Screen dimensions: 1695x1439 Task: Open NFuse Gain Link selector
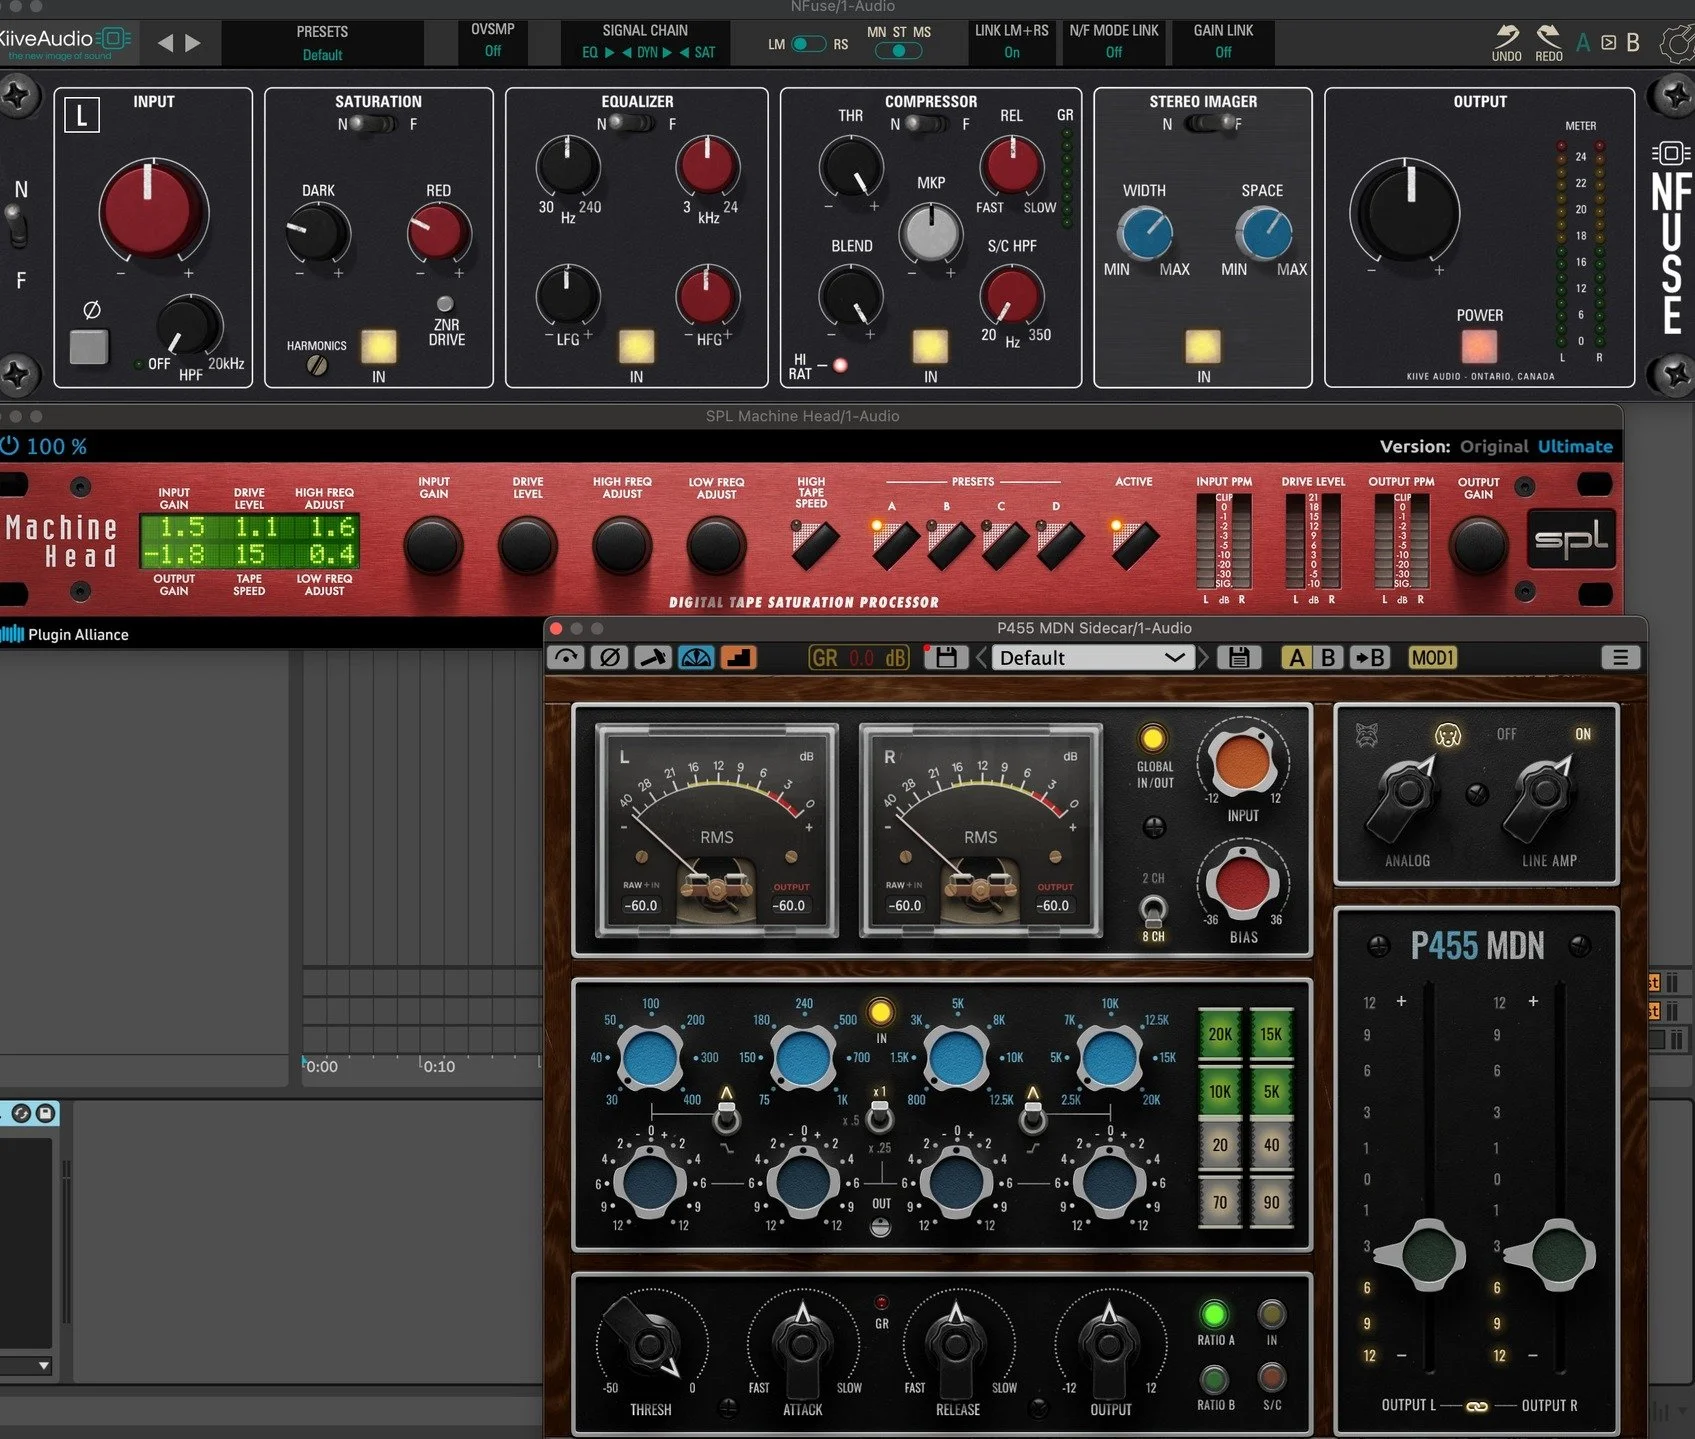(x=1223, y=41)
